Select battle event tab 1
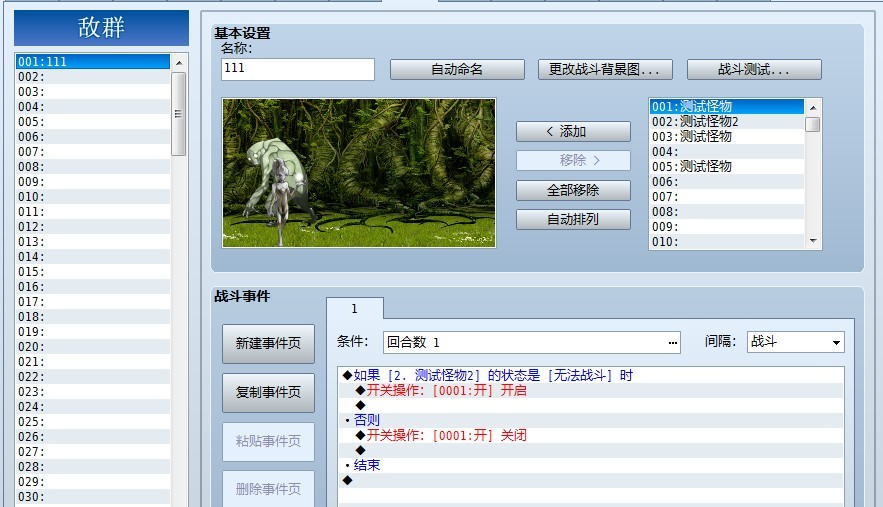Image resolution: width=883 pixels, height=507 pixels. pyautogui.click(x=355, y=309)
